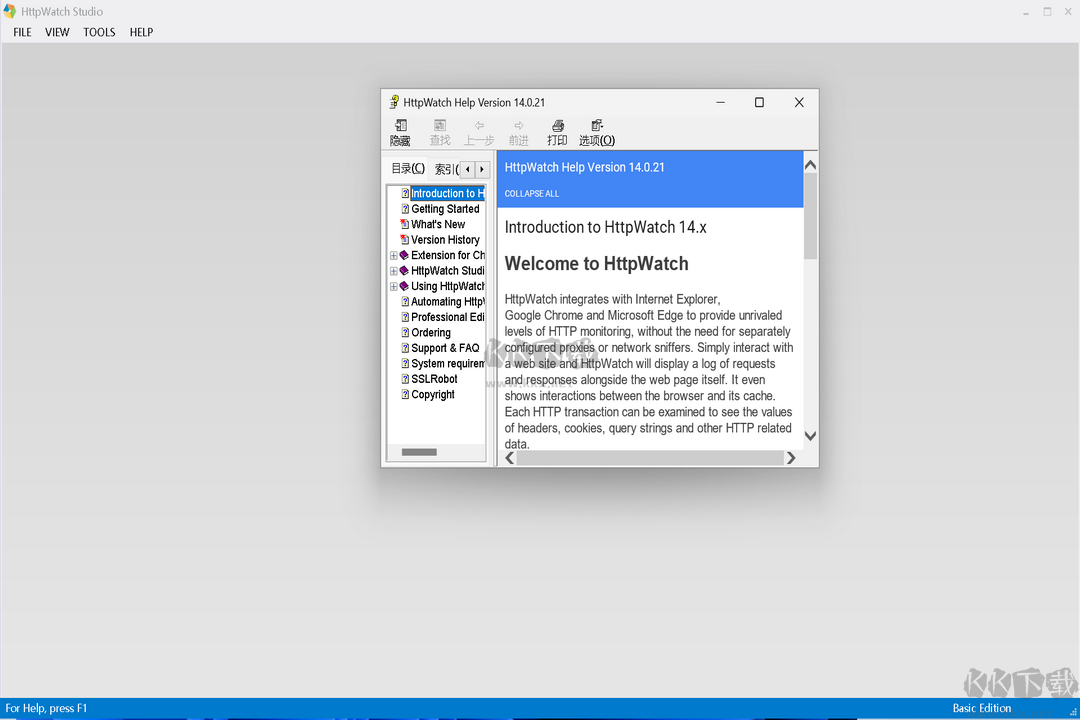Screen dimensions: 1080x720
Task: Click the HttpWatch Studio logo in title bar
Action: coord(10,11)
